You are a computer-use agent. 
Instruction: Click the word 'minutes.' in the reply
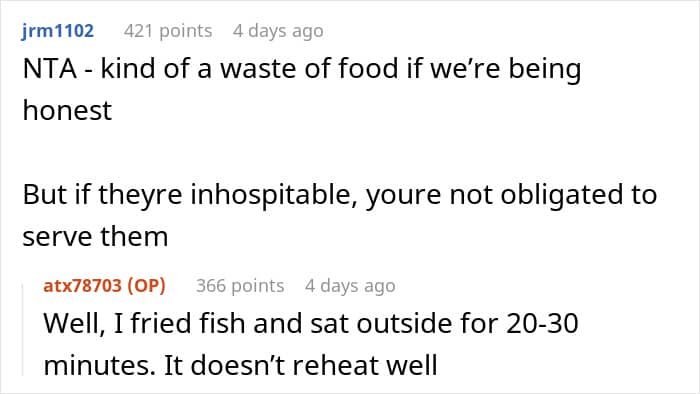[x=99, y=365]
